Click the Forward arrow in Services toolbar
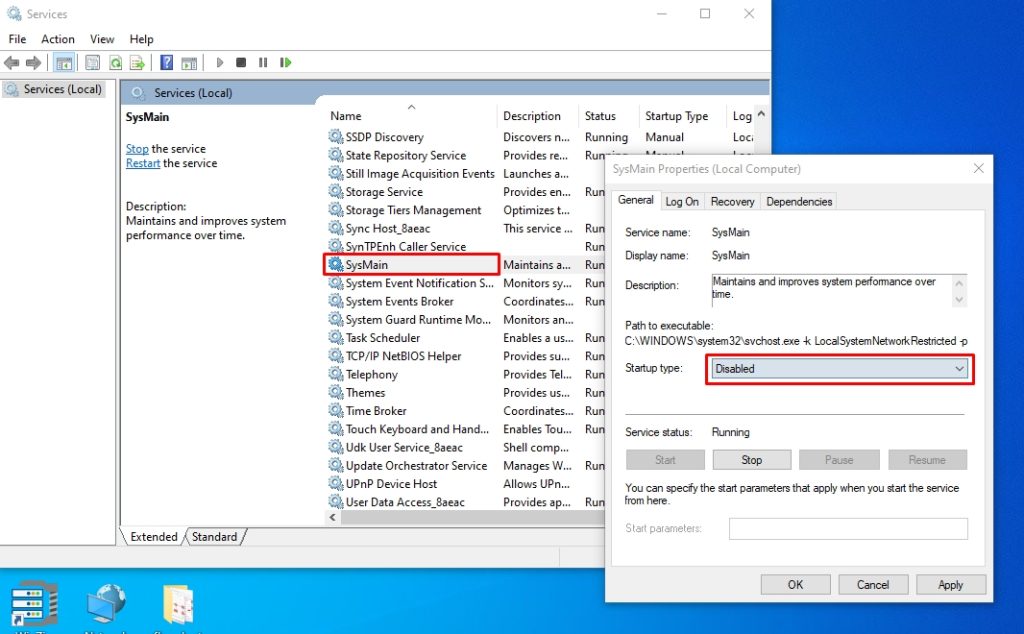Screen dimensions: 1024x634 click(x=33, y=63)
